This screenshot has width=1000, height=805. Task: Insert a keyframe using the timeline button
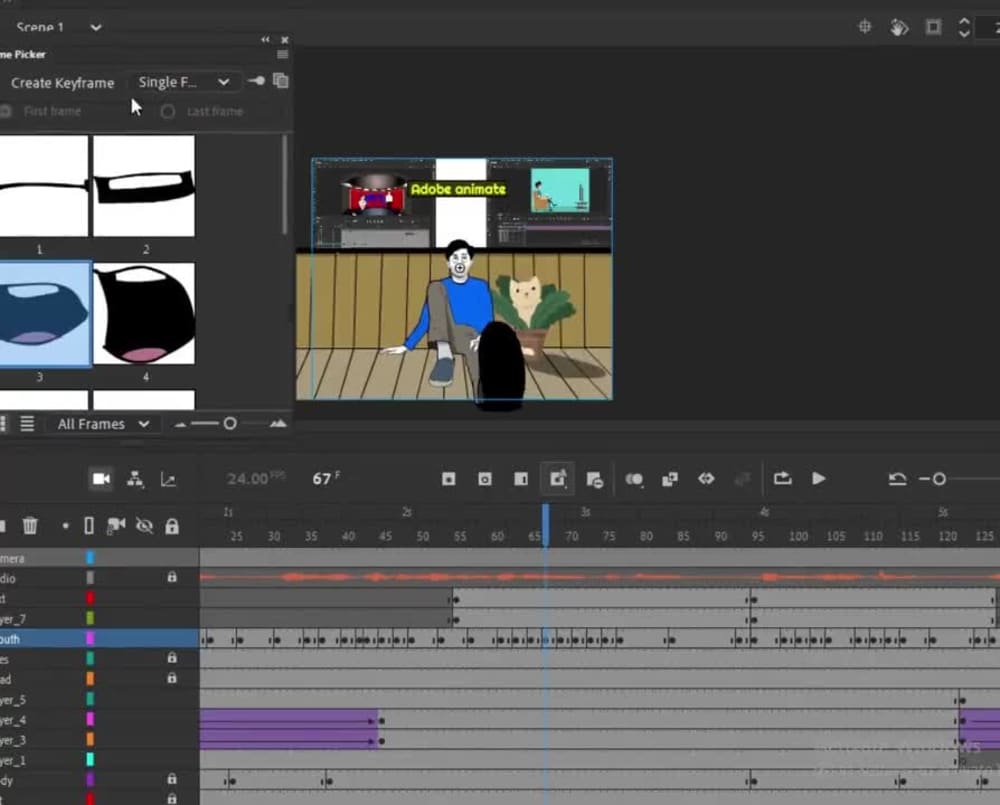coord(449,478)
